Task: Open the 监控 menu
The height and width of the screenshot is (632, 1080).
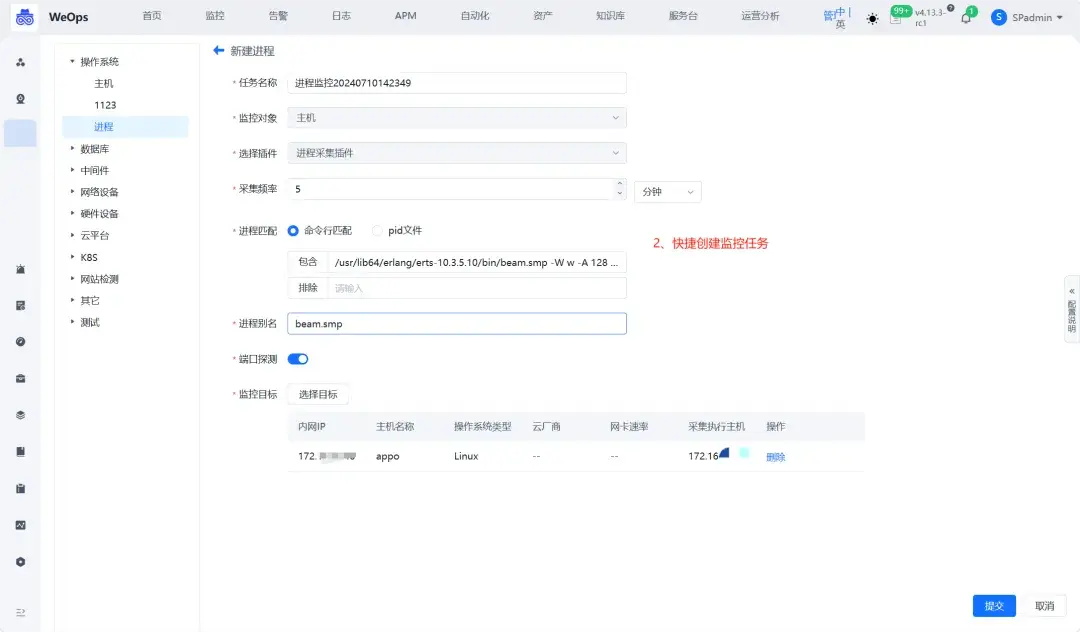Action: coord(215,16)
